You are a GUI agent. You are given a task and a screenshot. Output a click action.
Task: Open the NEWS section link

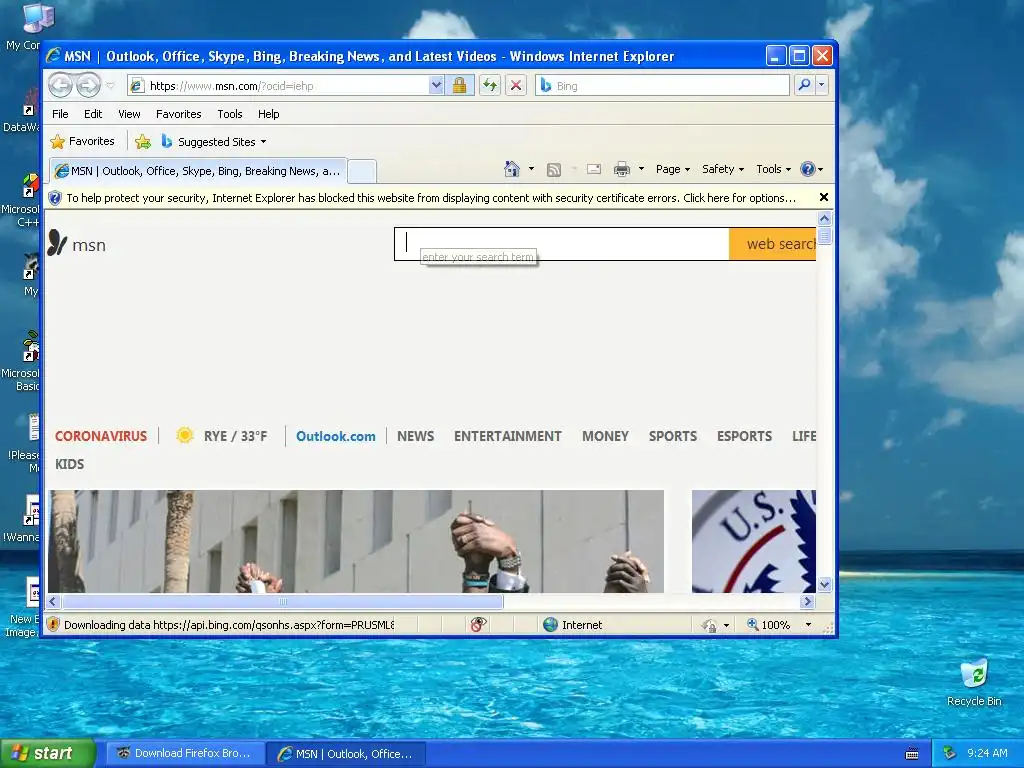415,436
